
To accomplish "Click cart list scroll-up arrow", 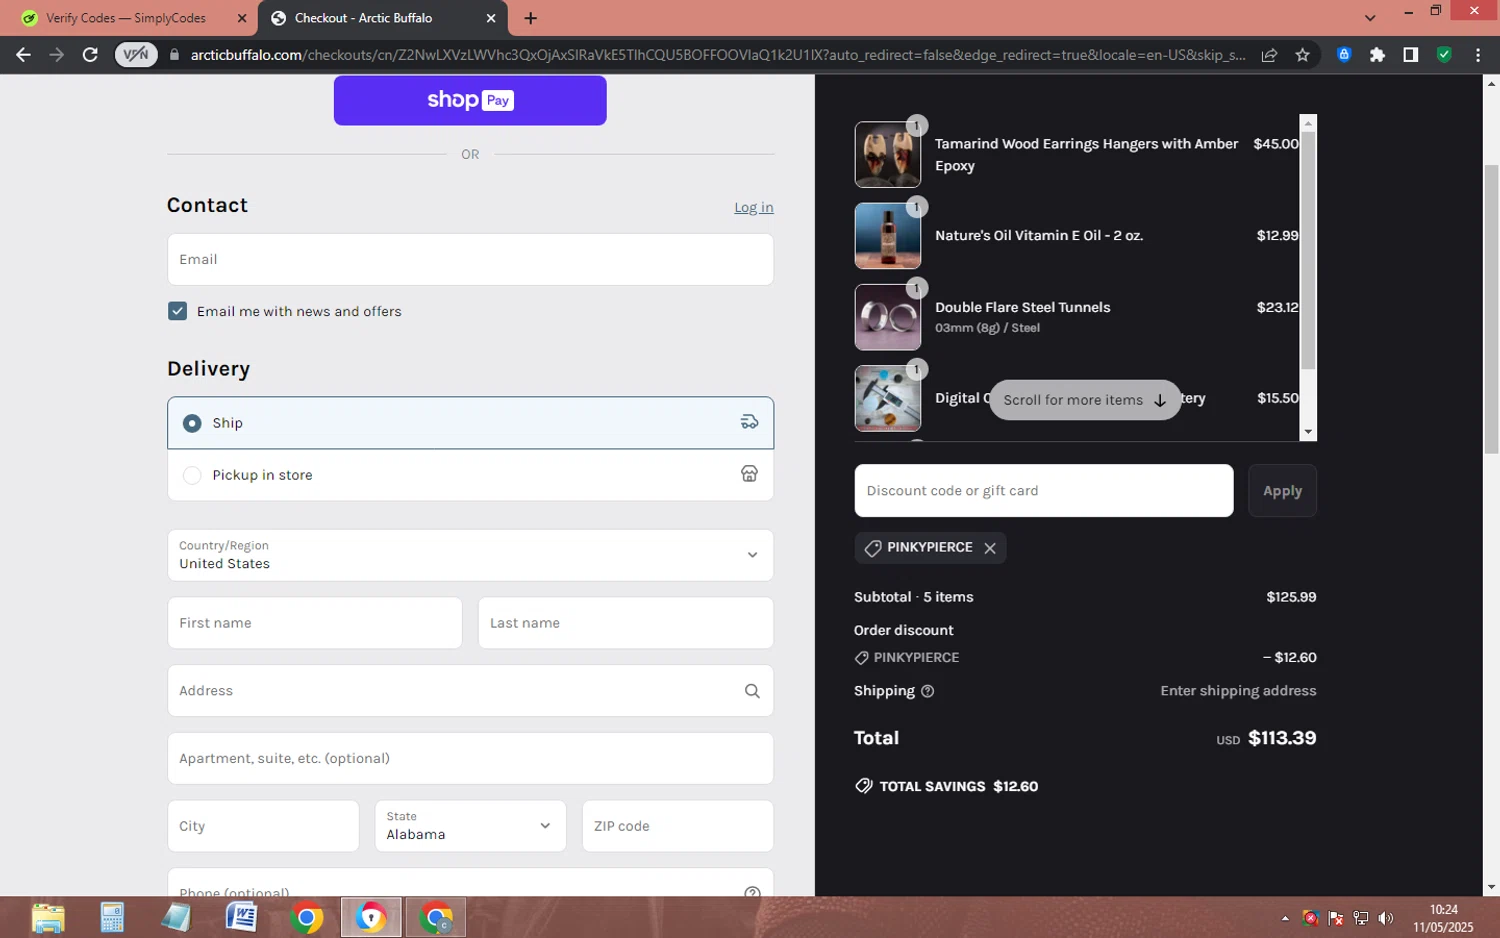I will click(1308, 123).
